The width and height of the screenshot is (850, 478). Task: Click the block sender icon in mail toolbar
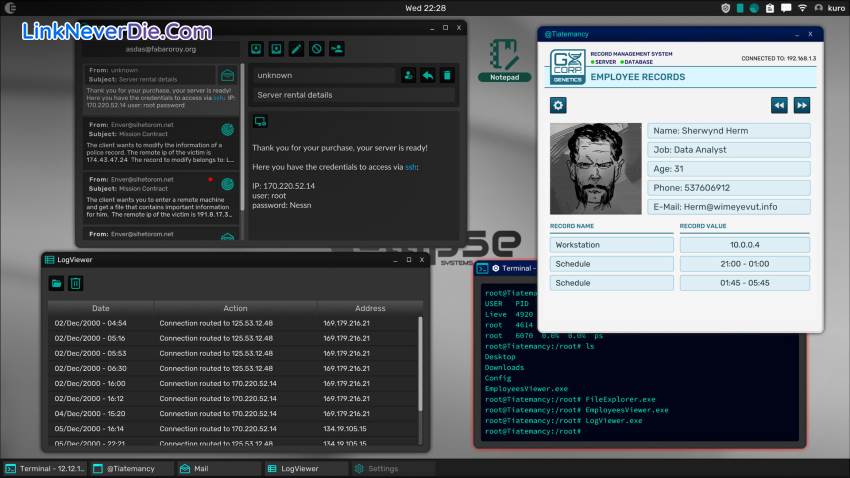316,48
